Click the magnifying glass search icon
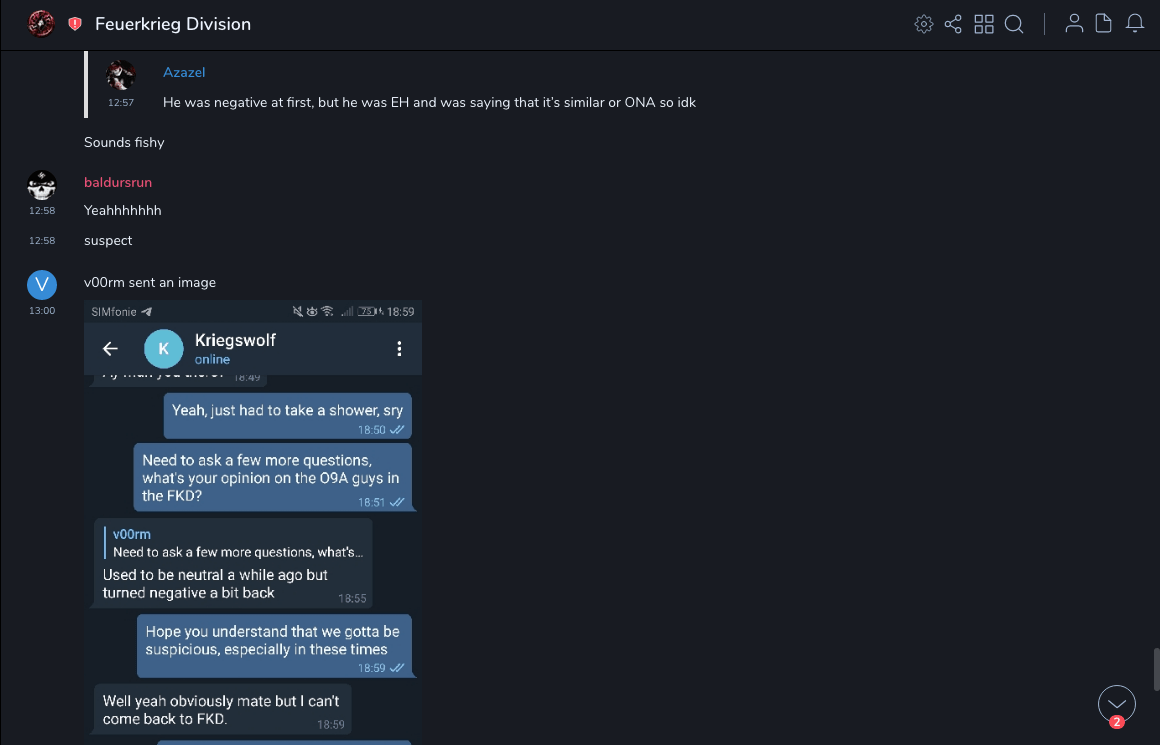This screenshot has height=745, width=1160. [1014, 24]
